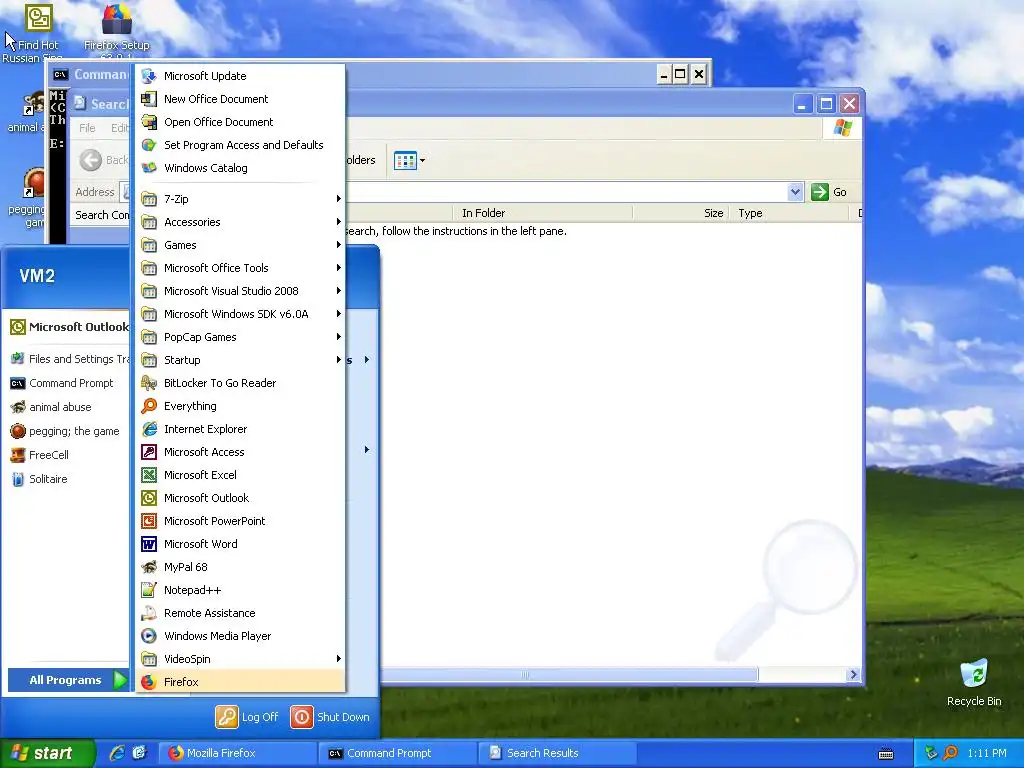
Task: Expand the VideoSpin submenu arrow
Action: [x=338, y=658]
